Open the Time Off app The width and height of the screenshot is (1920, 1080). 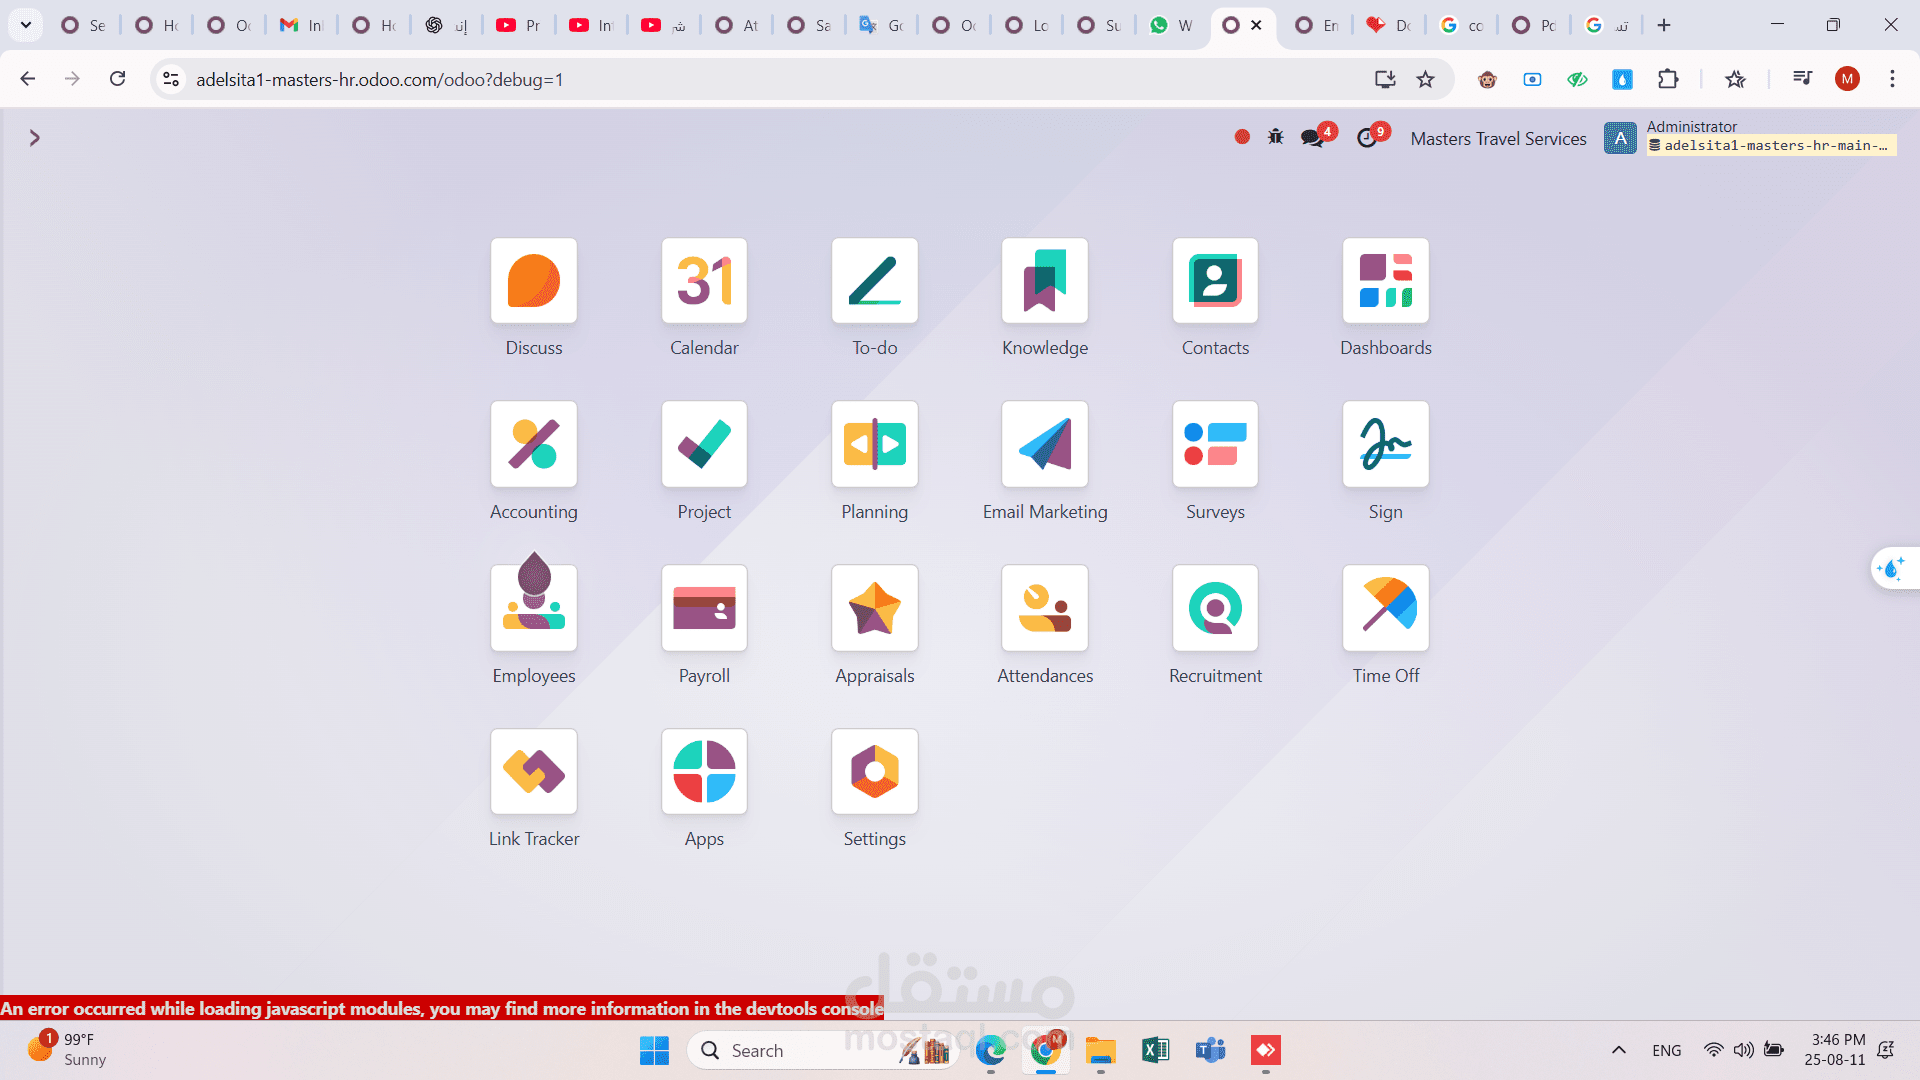point(1385,608)
